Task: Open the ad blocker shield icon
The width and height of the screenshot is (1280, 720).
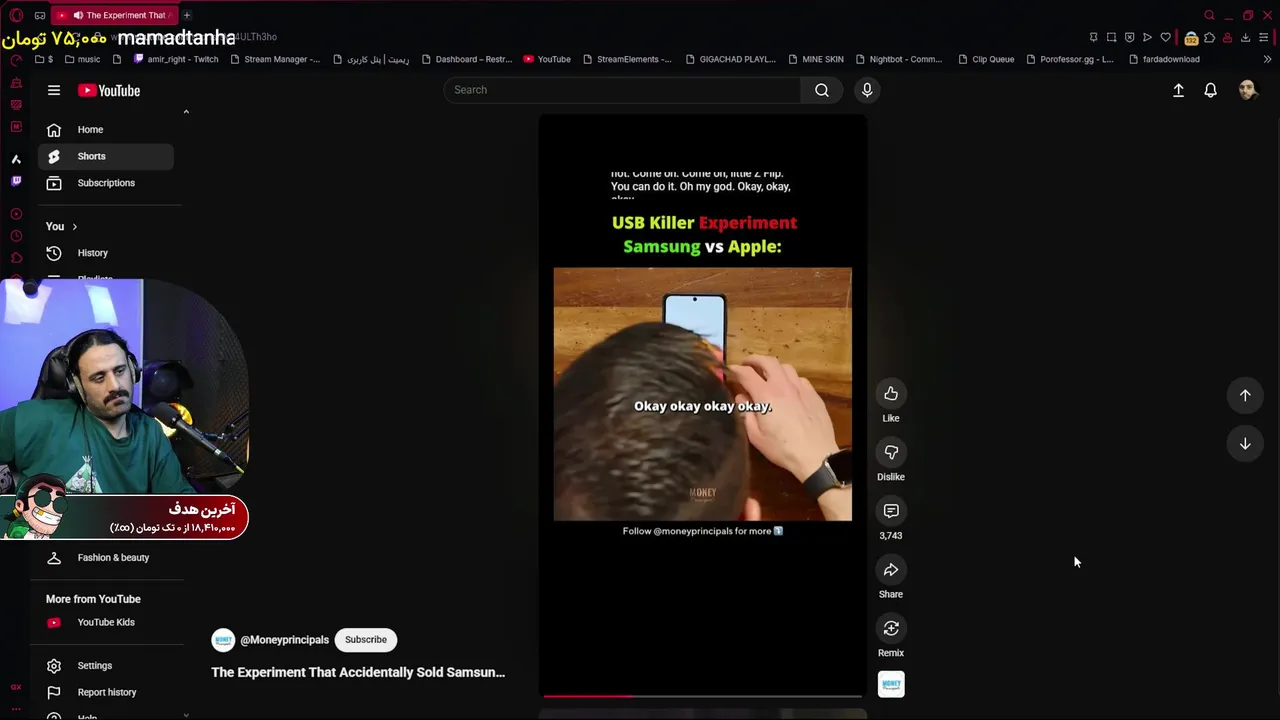Action: [x=1130, y=37]
